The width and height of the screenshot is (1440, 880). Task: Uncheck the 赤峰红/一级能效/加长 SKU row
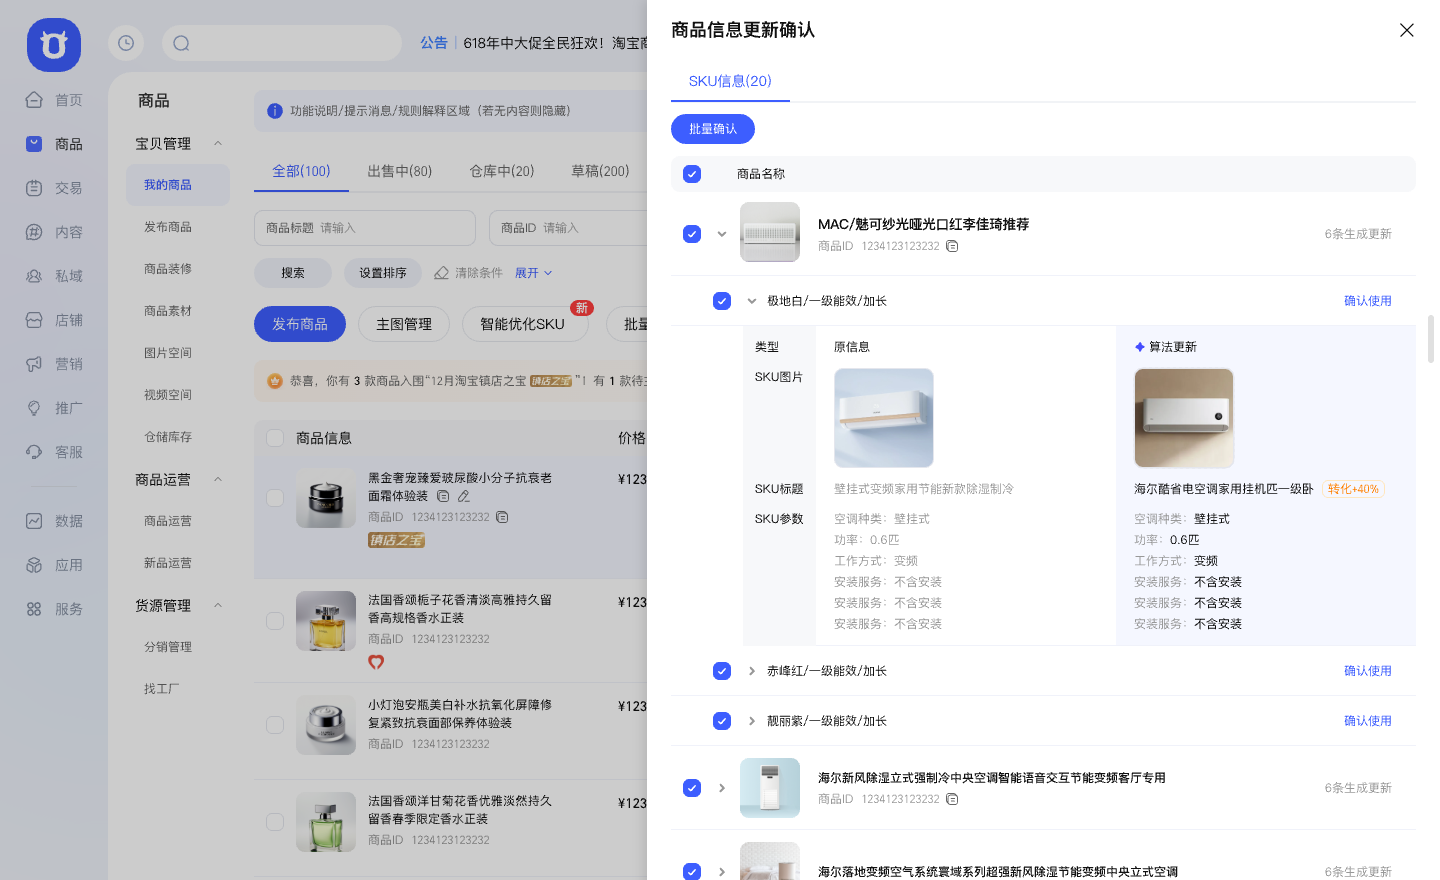point(722,671)
